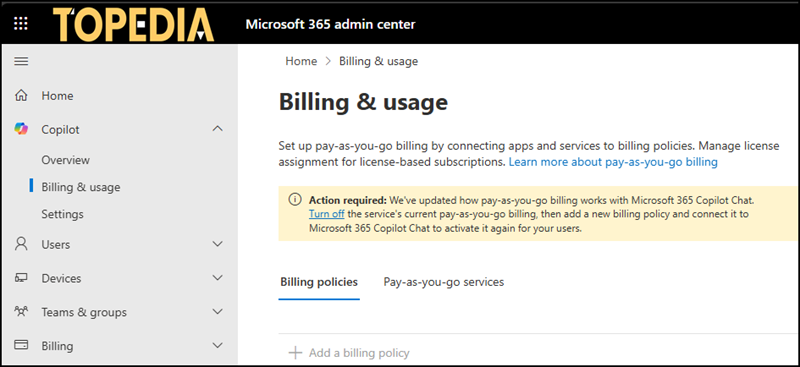The height and width of the screenshot is (367, 800).
Task: Select Users label in the sidebar
Action: [x=56, y=244]
